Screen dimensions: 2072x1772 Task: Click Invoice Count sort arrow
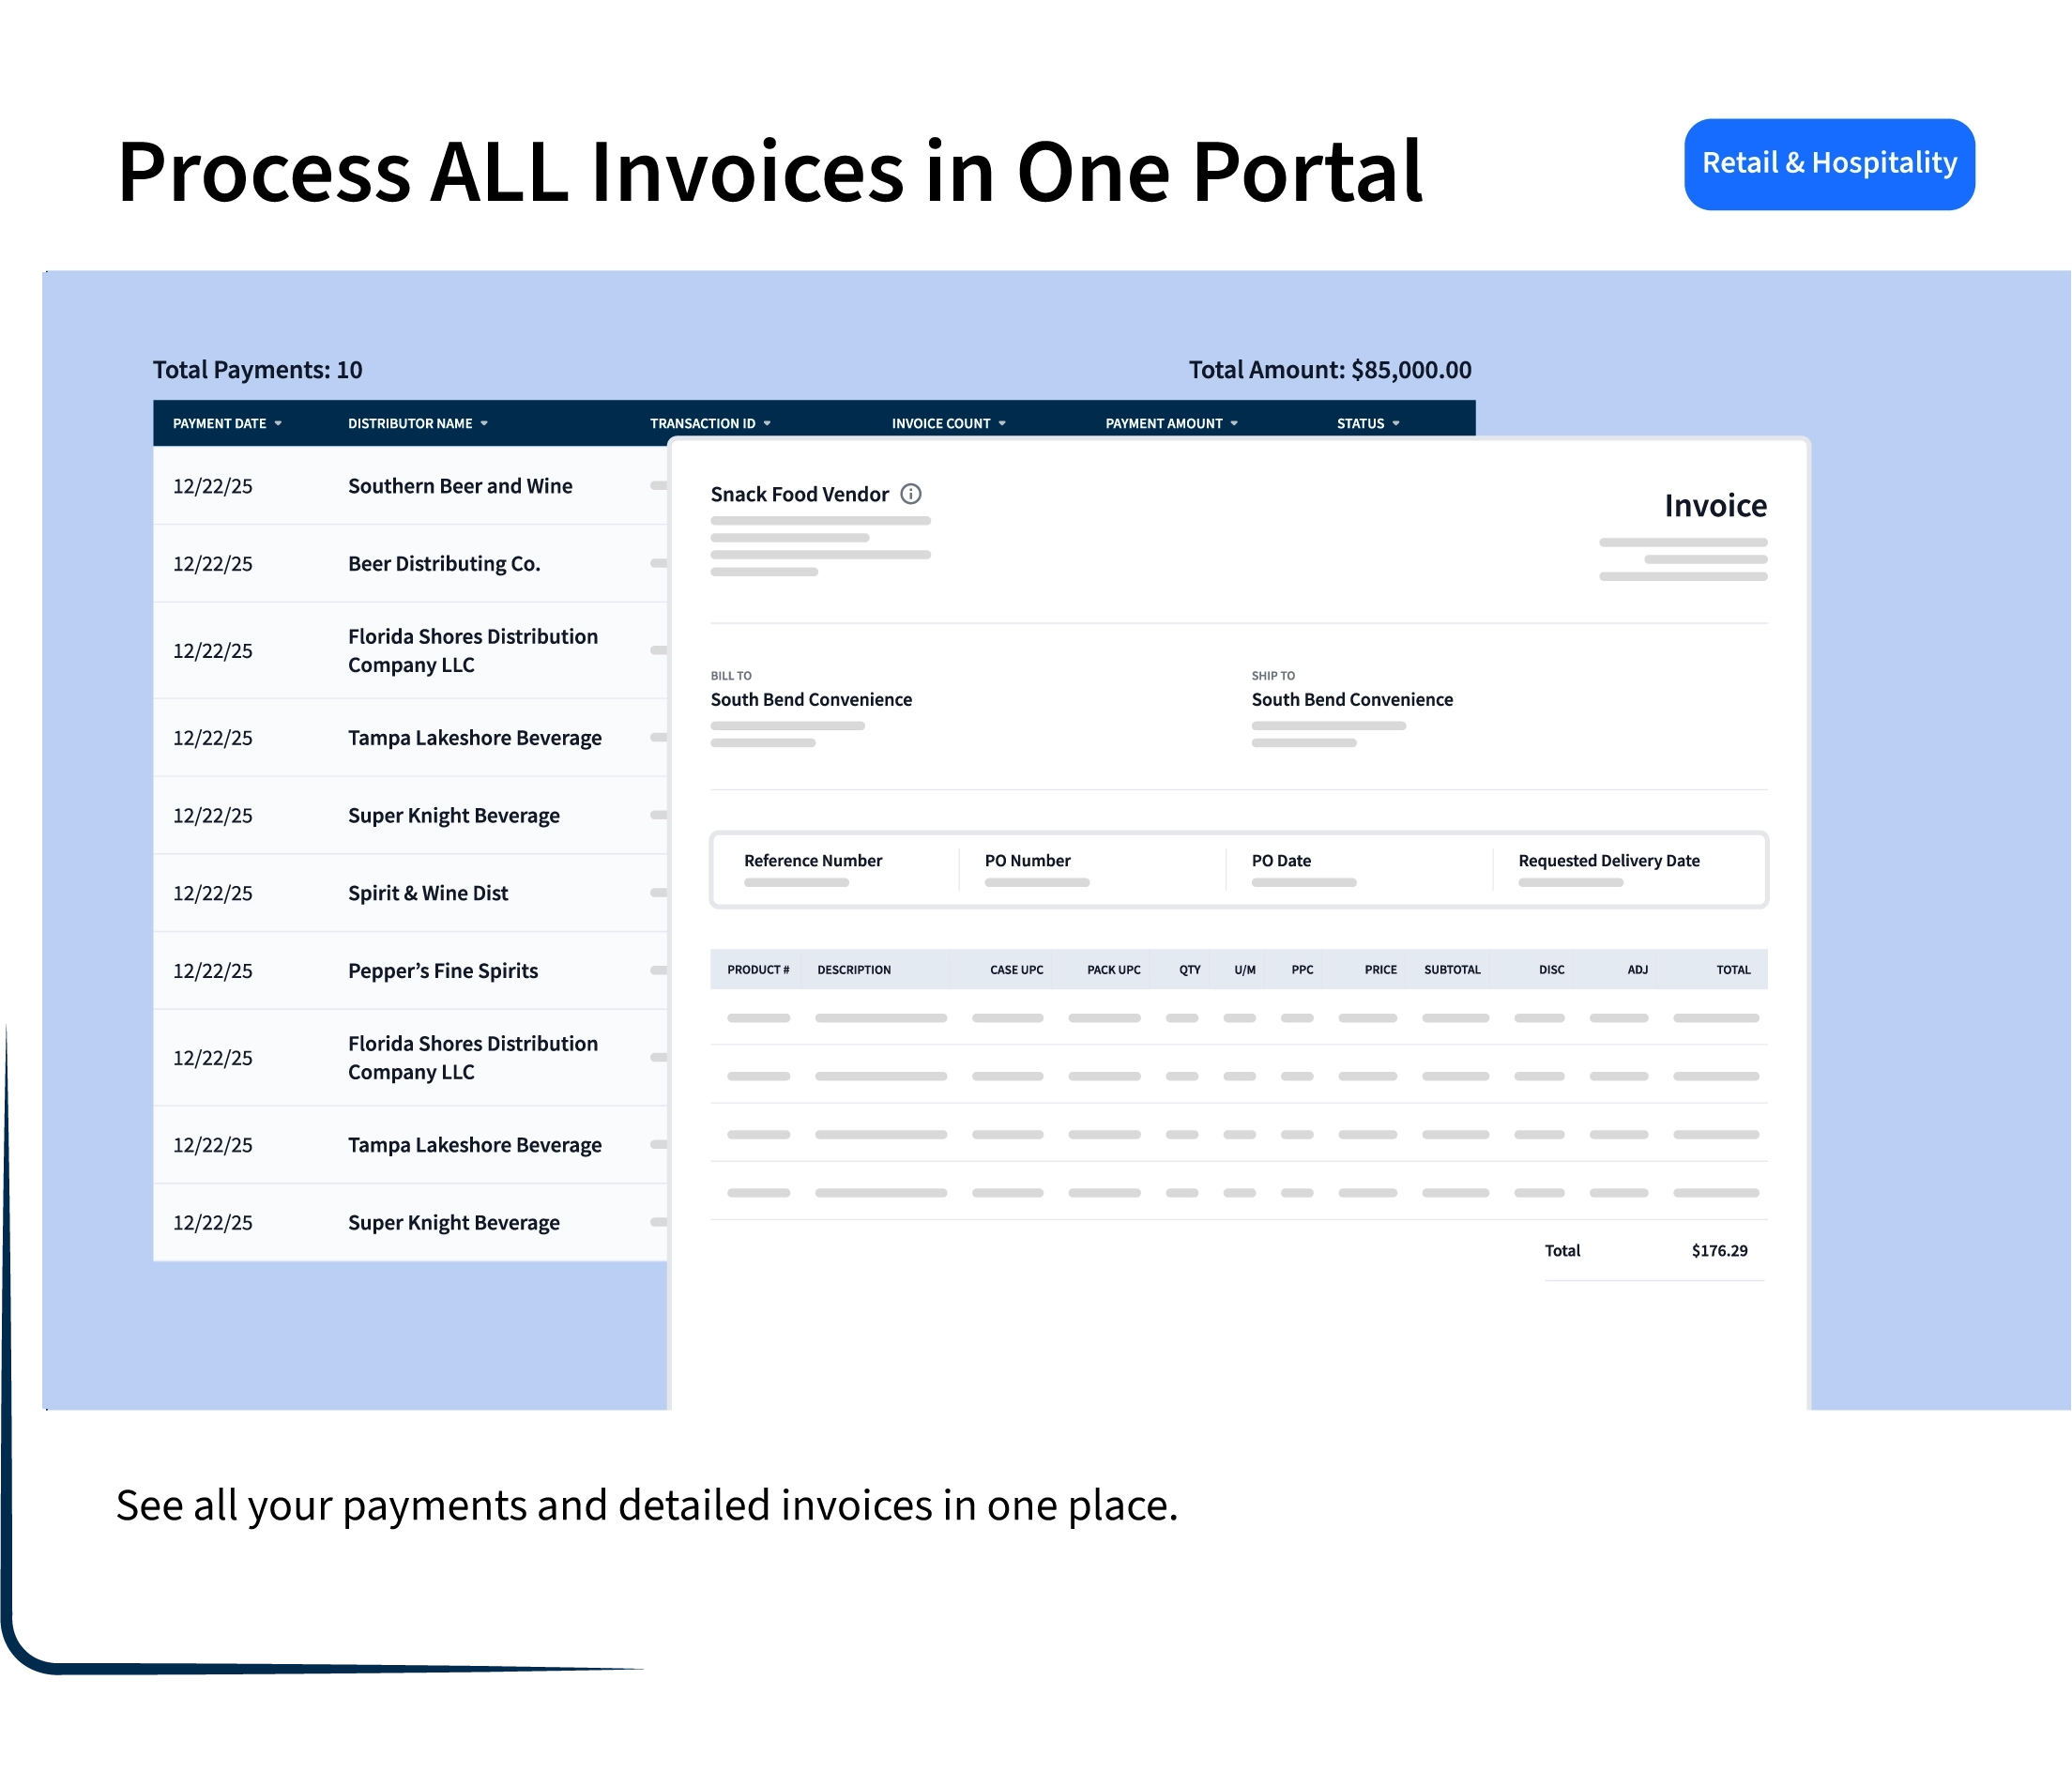[x=1002, y=424]
